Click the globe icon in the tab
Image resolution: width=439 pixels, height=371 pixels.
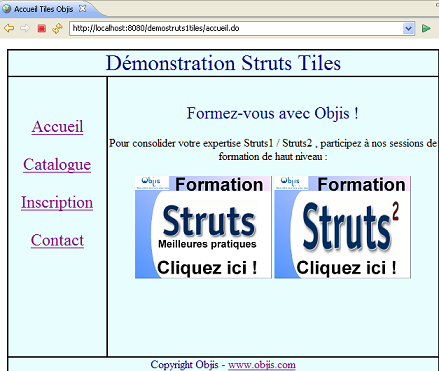[x=6, y=9]
